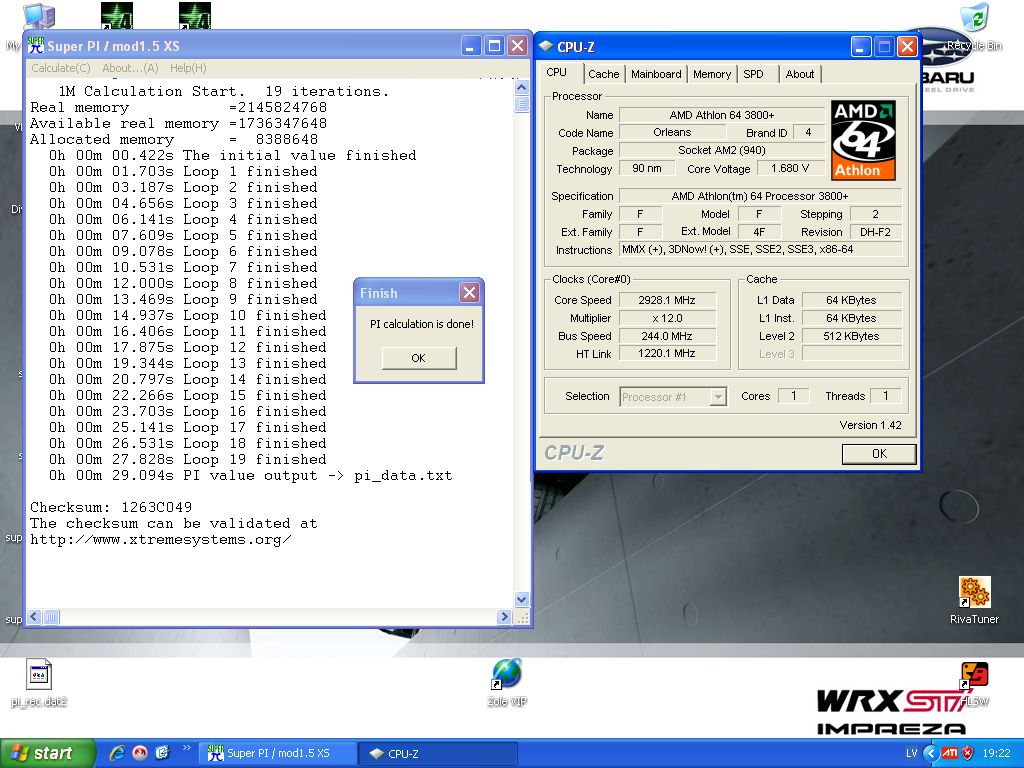Switch to the Memory tab
This screenshot has height=768, width=1024.
coord(712,74)
